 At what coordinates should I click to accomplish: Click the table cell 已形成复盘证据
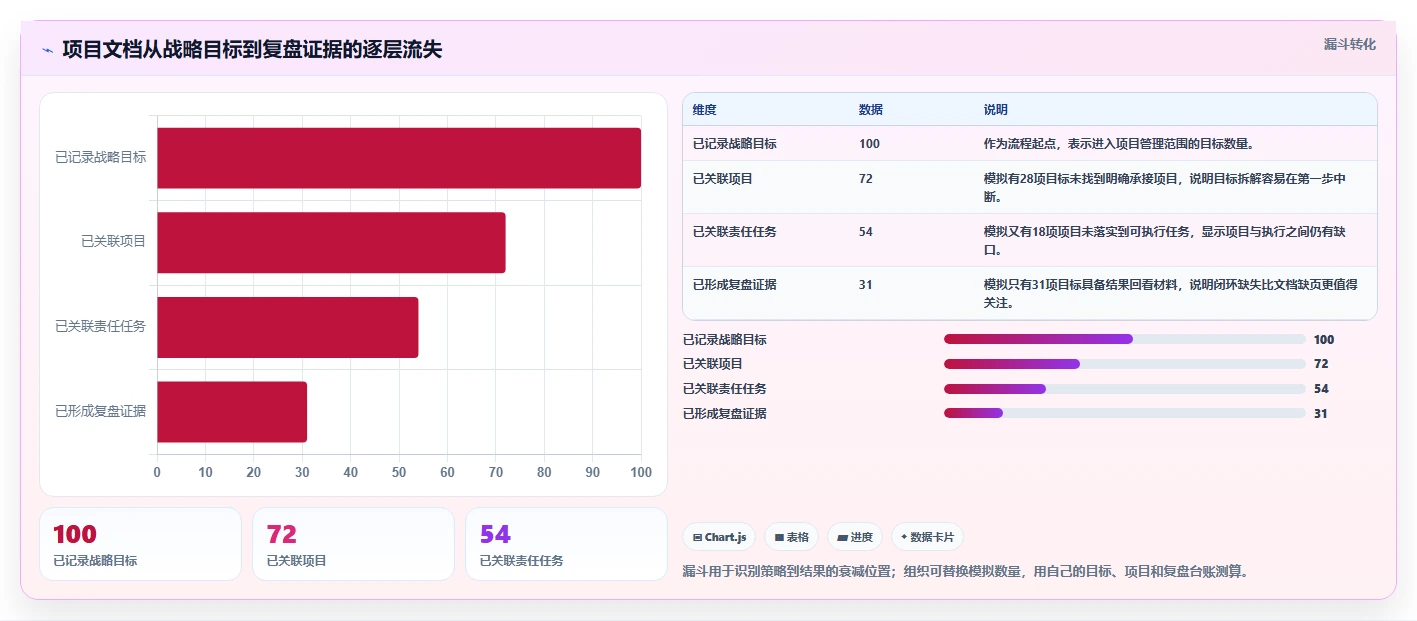click(734, 285)
